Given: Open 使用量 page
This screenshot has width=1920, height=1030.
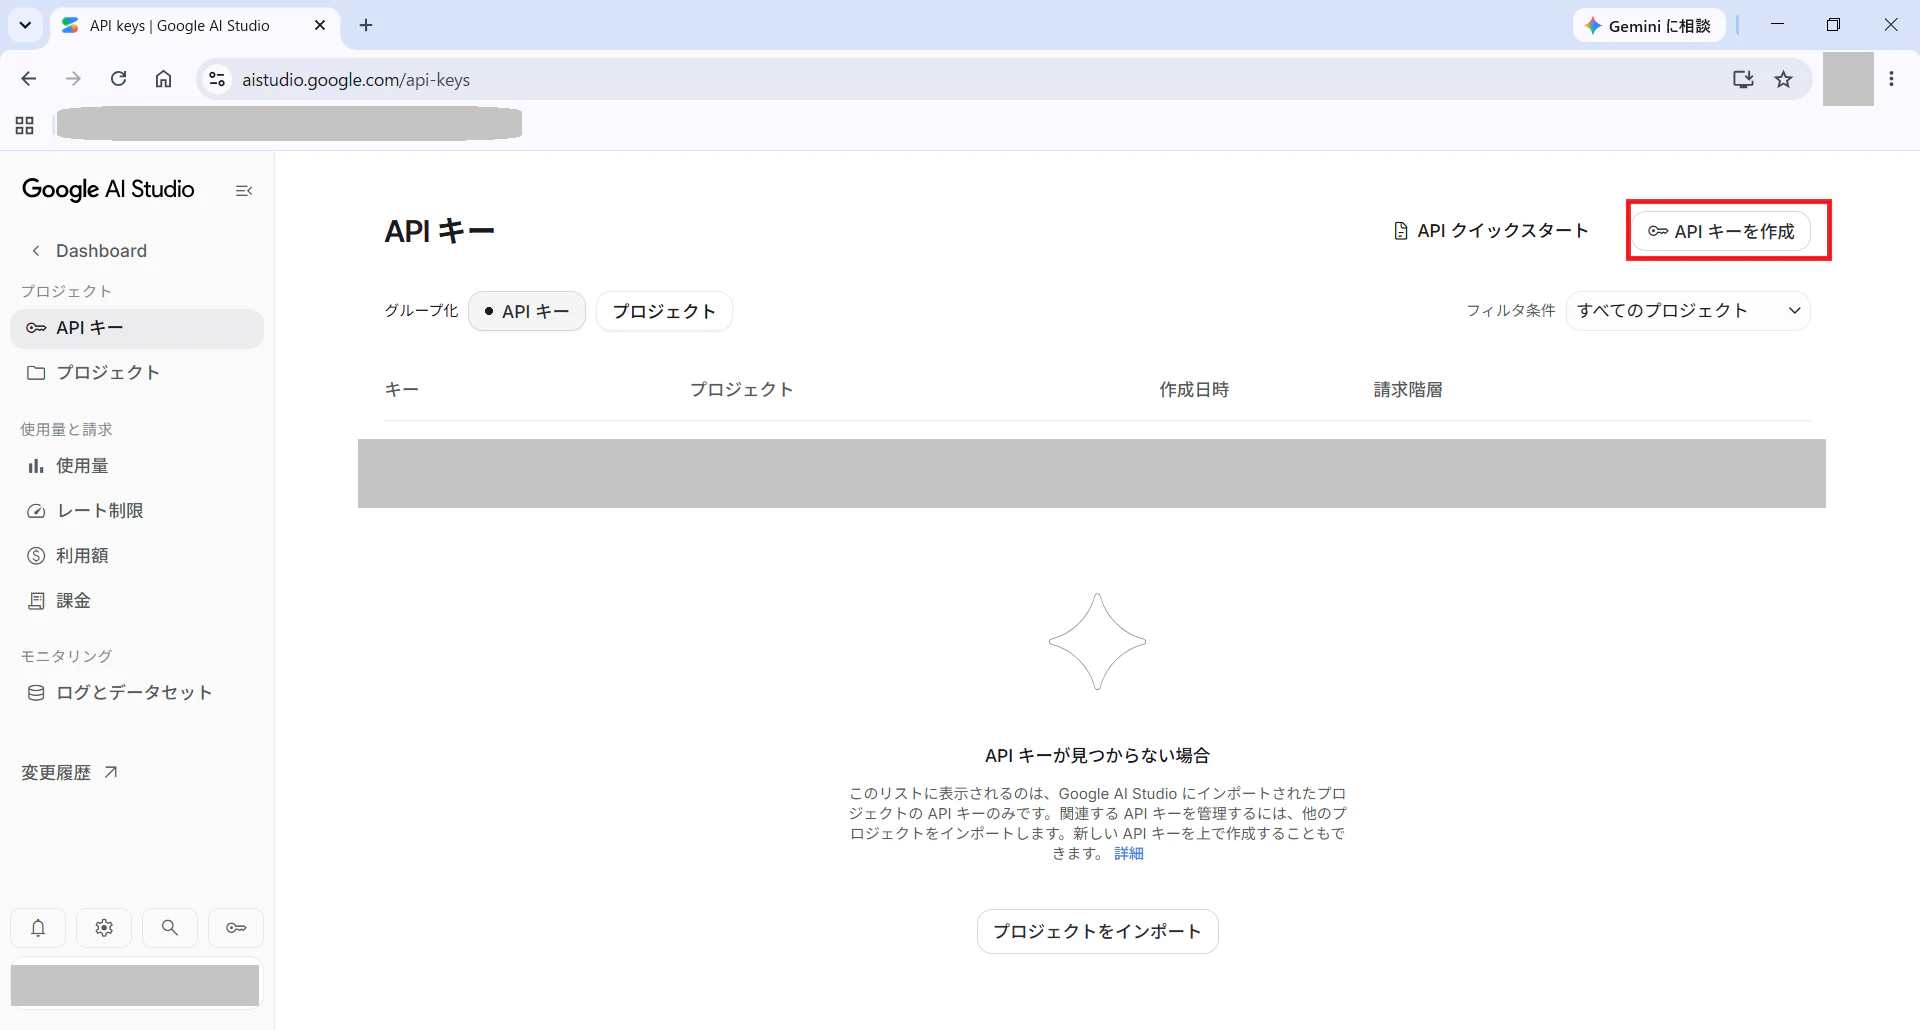Looking at the screenshot, I should [x=137, y=466].
